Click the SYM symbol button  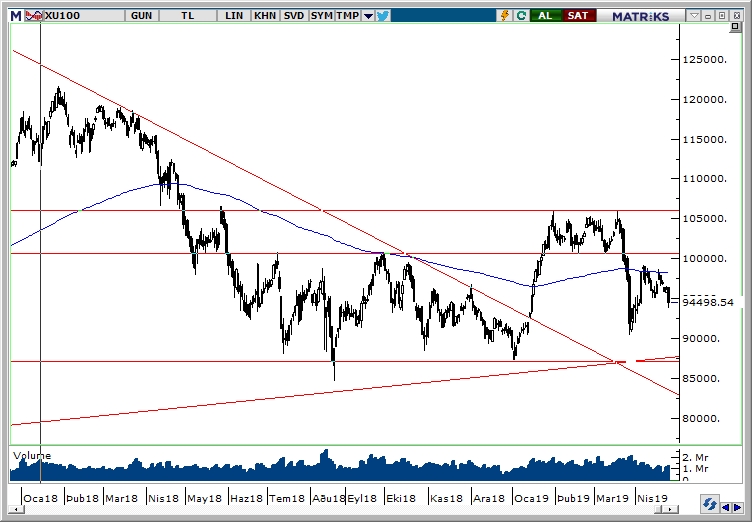click(x=321, y=16)
